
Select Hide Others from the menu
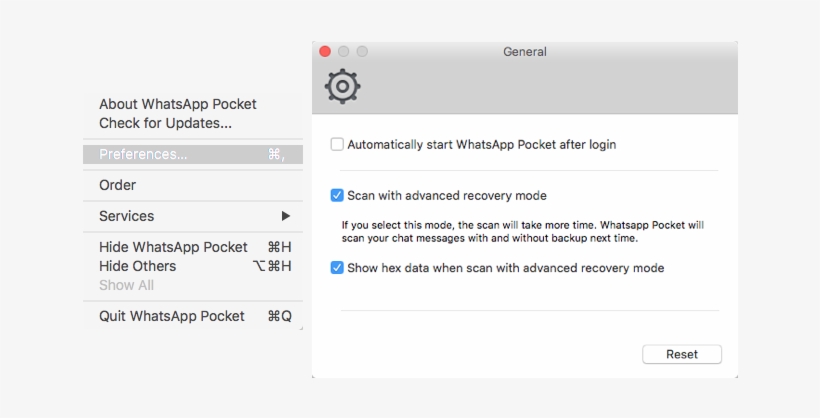[193, 266]
